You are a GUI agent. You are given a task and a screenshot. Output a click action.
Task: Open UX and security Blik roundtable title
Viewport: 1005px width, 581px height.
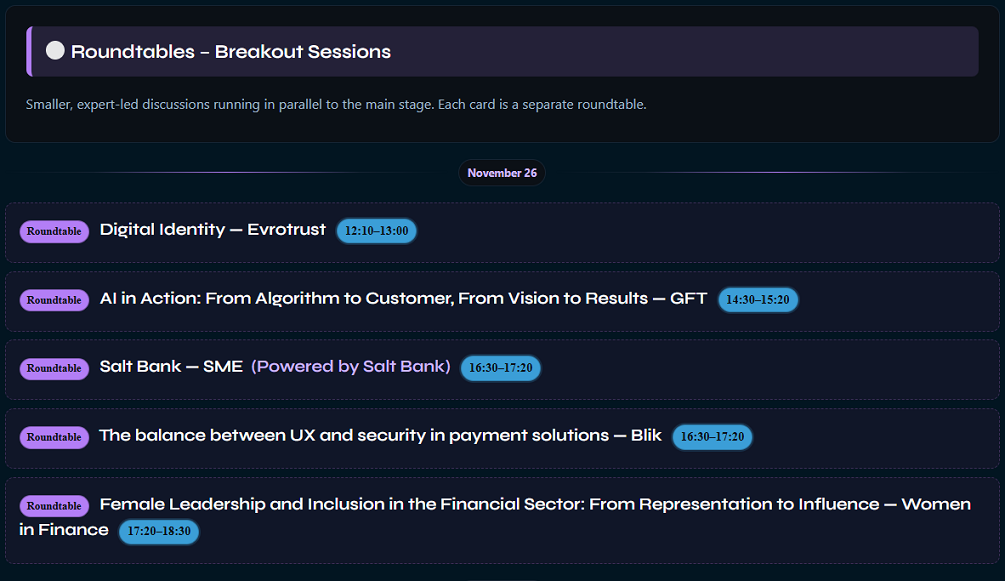coord(380,436)
